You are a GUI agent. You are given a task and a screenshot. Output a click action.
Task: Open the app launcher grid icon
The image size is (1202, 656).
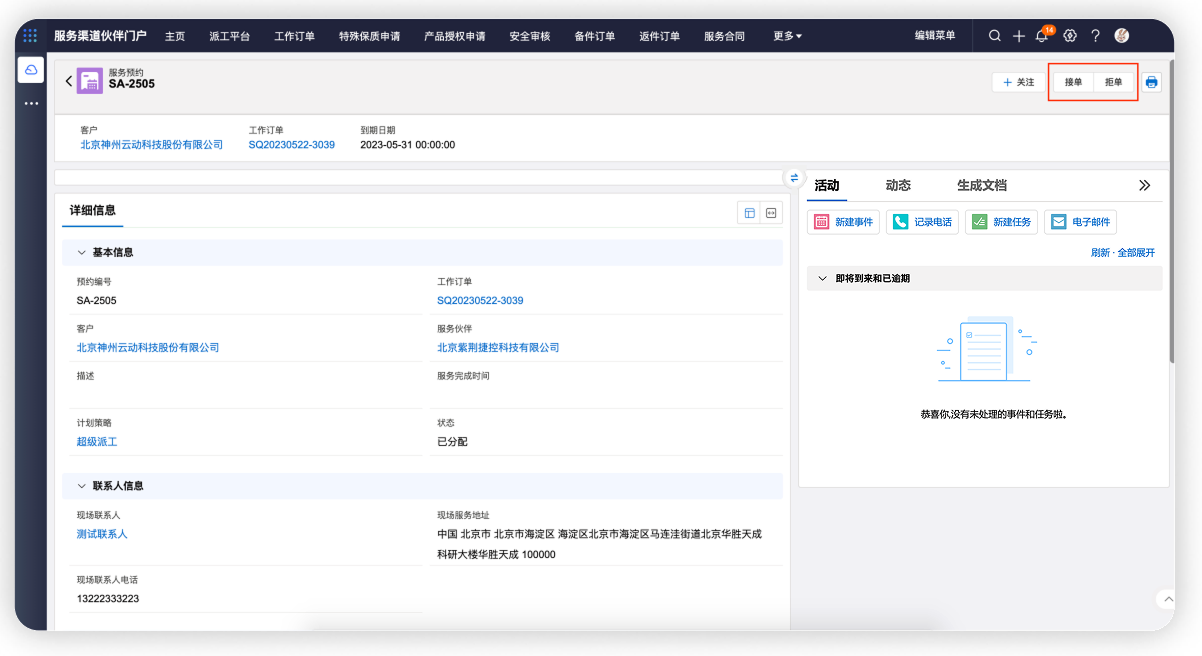point(30,36)
